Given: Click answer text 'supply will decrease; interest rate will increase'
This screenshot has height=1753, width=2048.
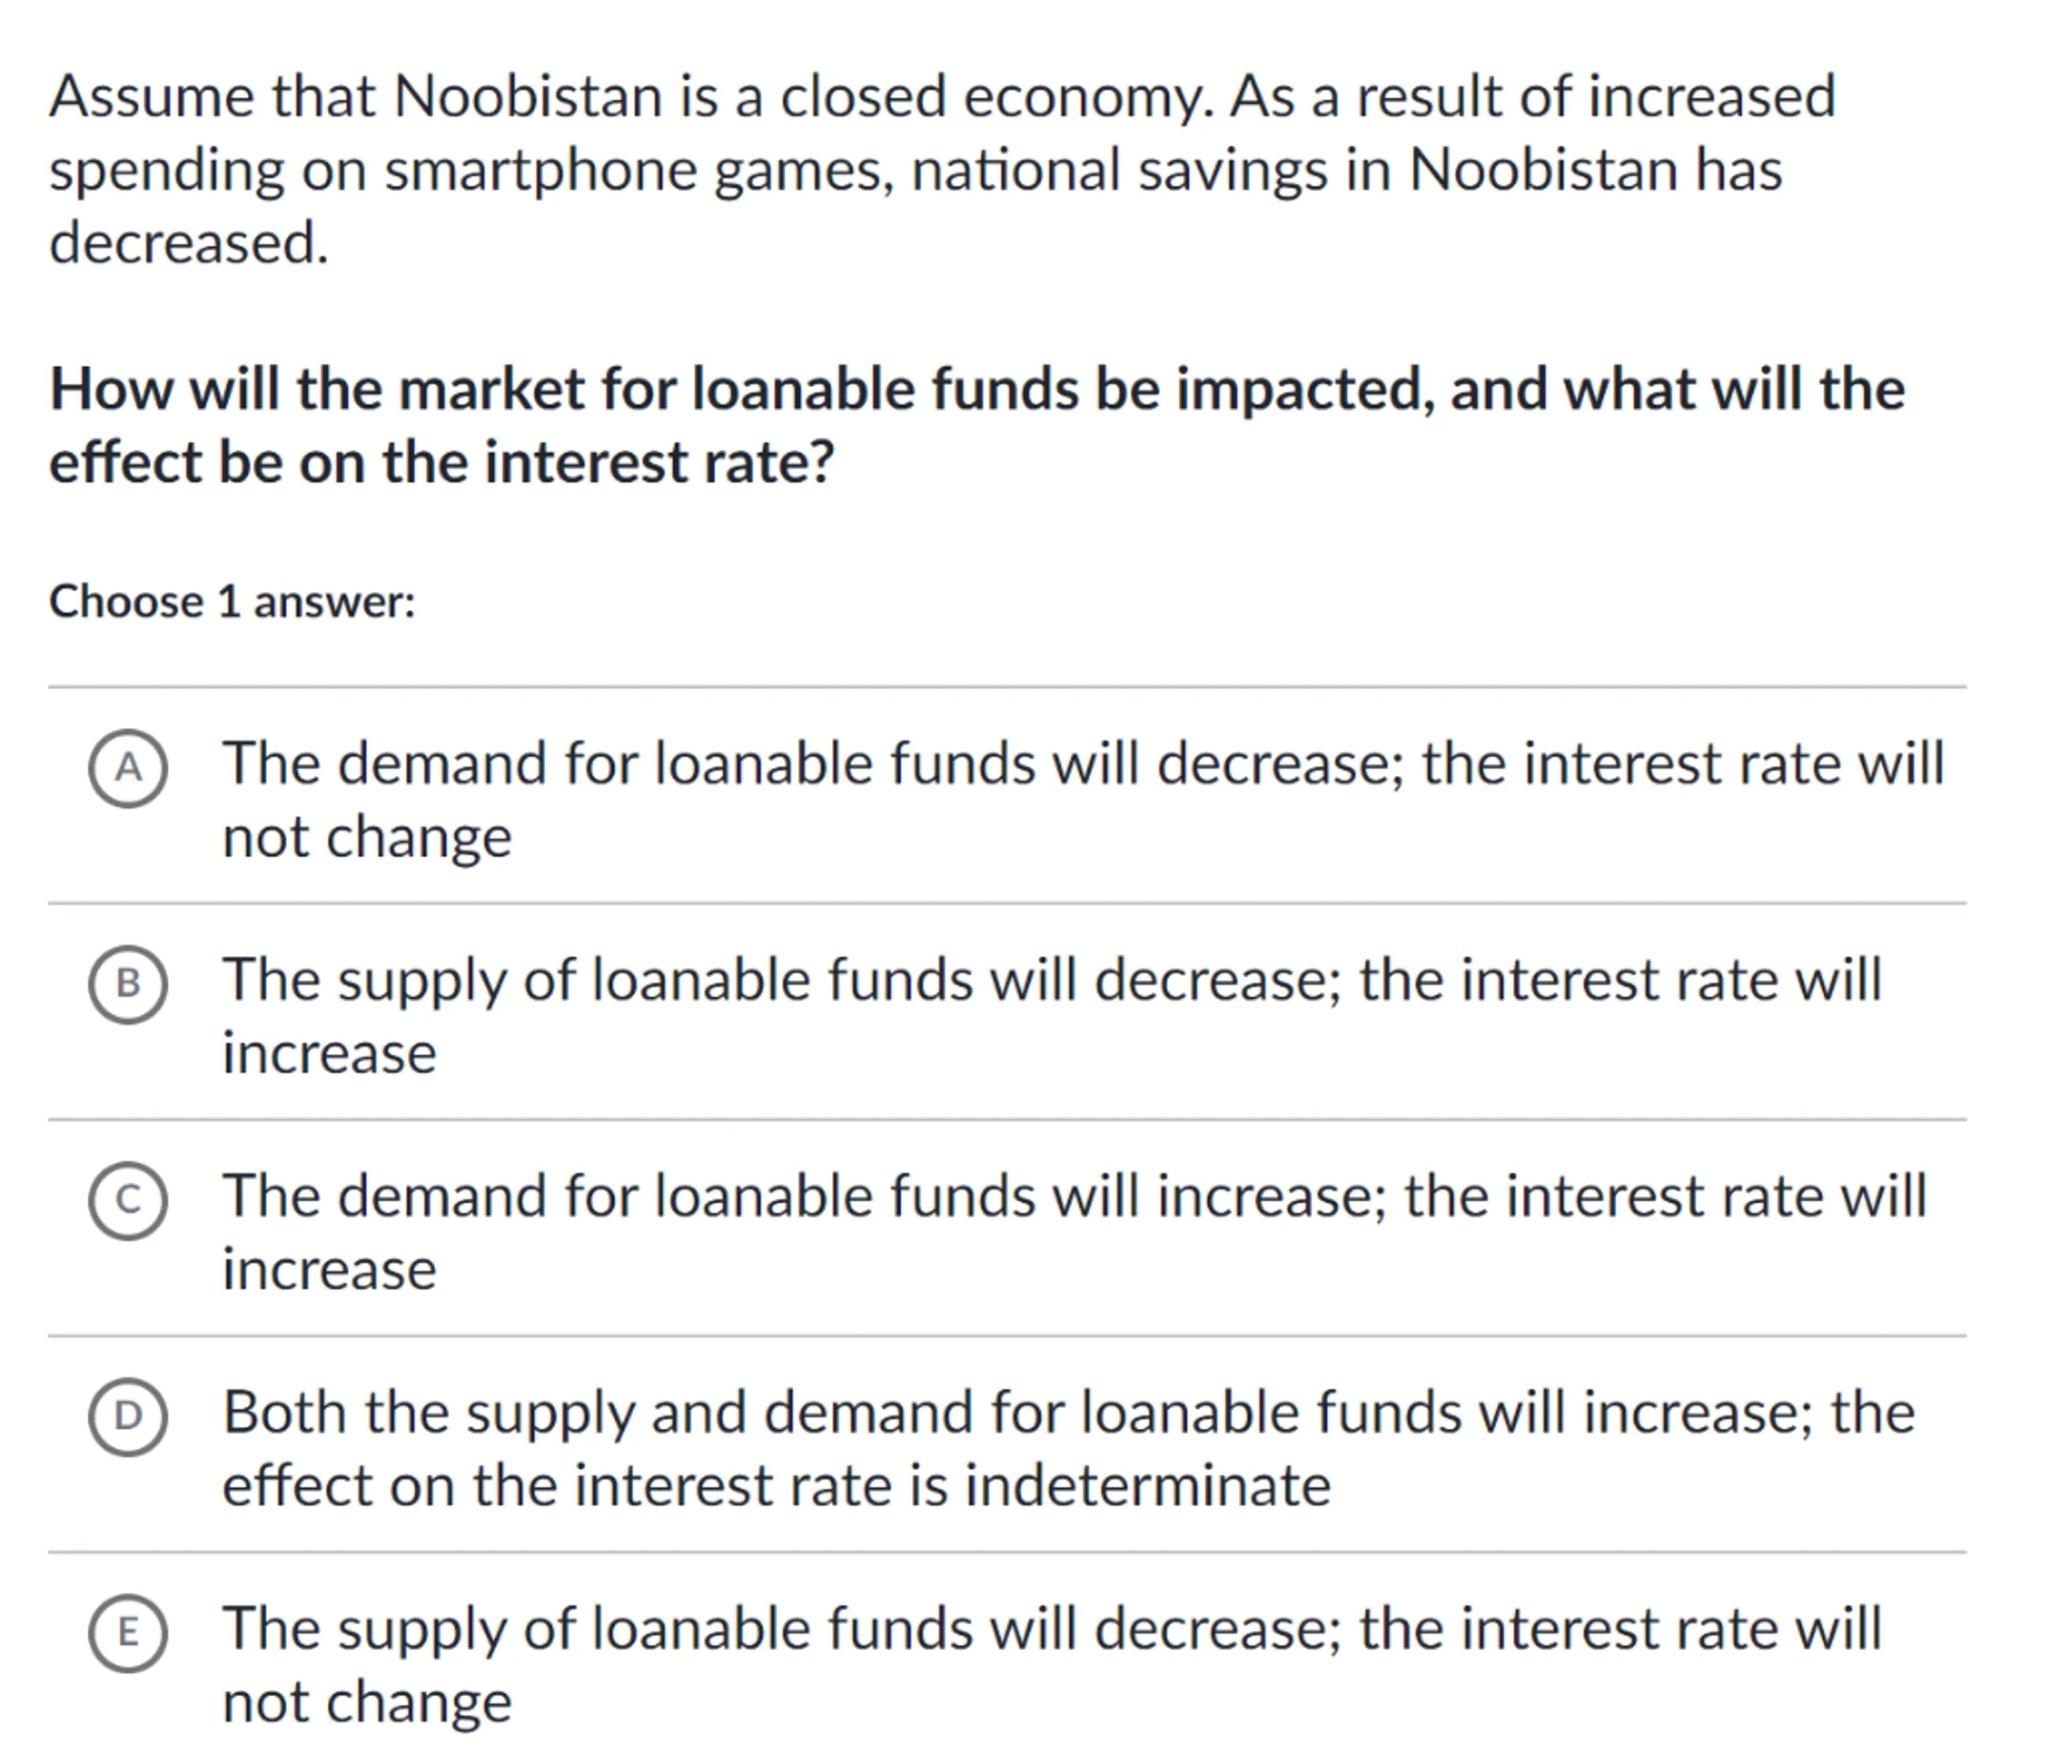Looking at the screenshot, I should pyautogui.click(x=1051, y=980).
